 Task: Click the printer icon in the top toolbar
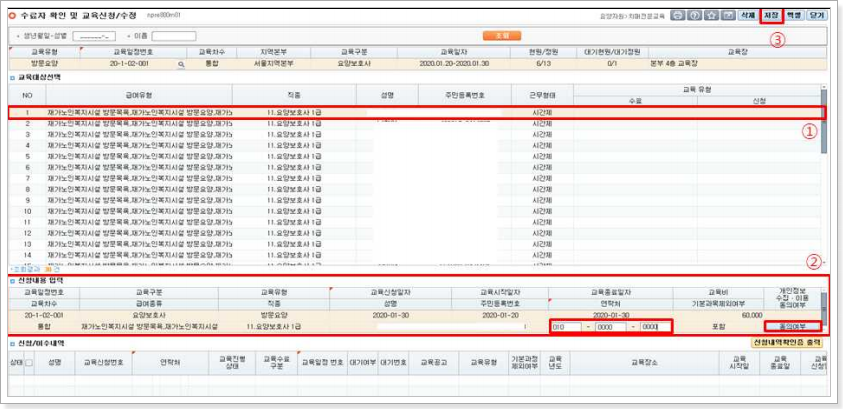click(678, 16)
